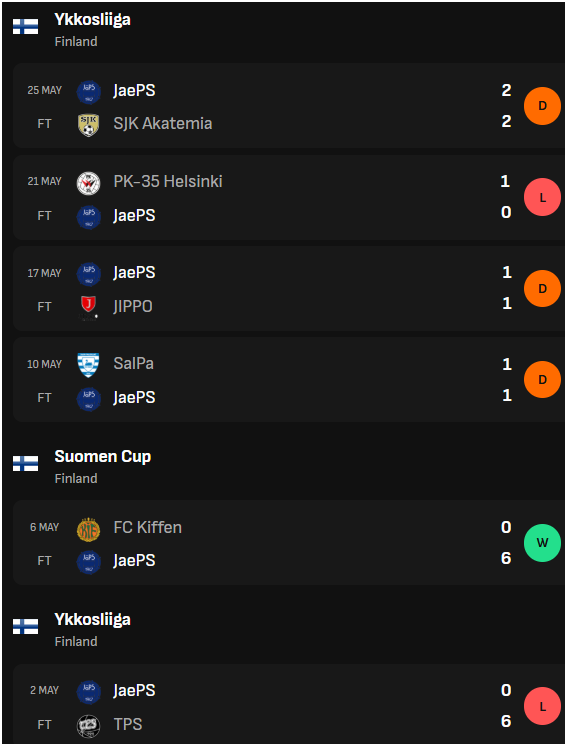Click Finland flag beside Suomen Cup
This screenshot has height=746, width=567.
pyautogui.click(x=26, y=463)
